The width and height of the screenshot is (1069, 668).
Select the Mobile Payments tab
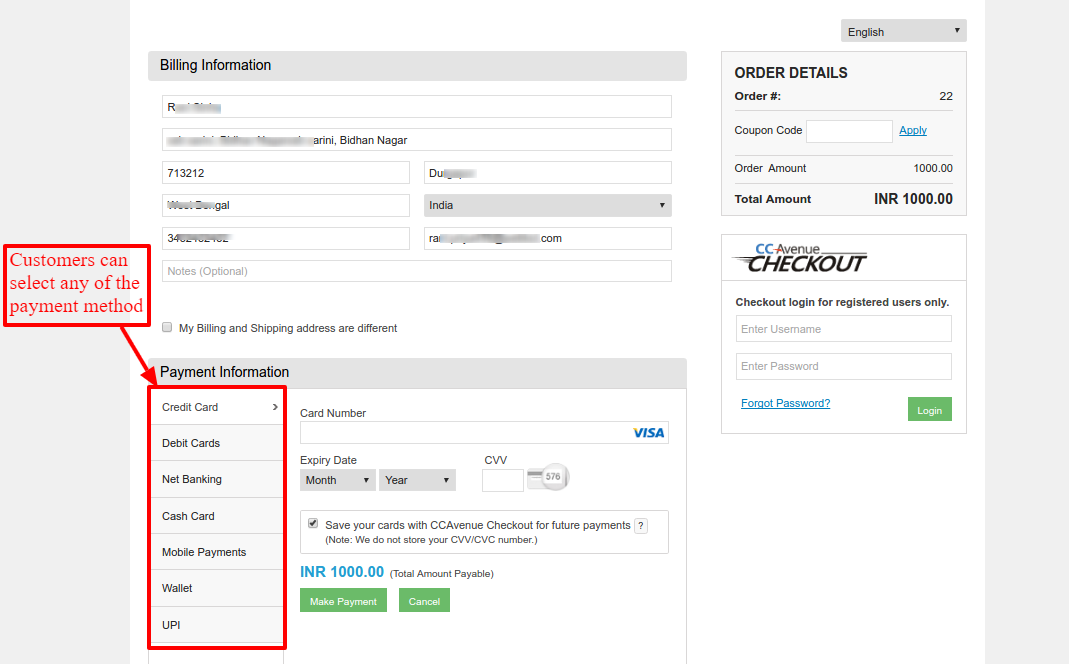[217, 552]
